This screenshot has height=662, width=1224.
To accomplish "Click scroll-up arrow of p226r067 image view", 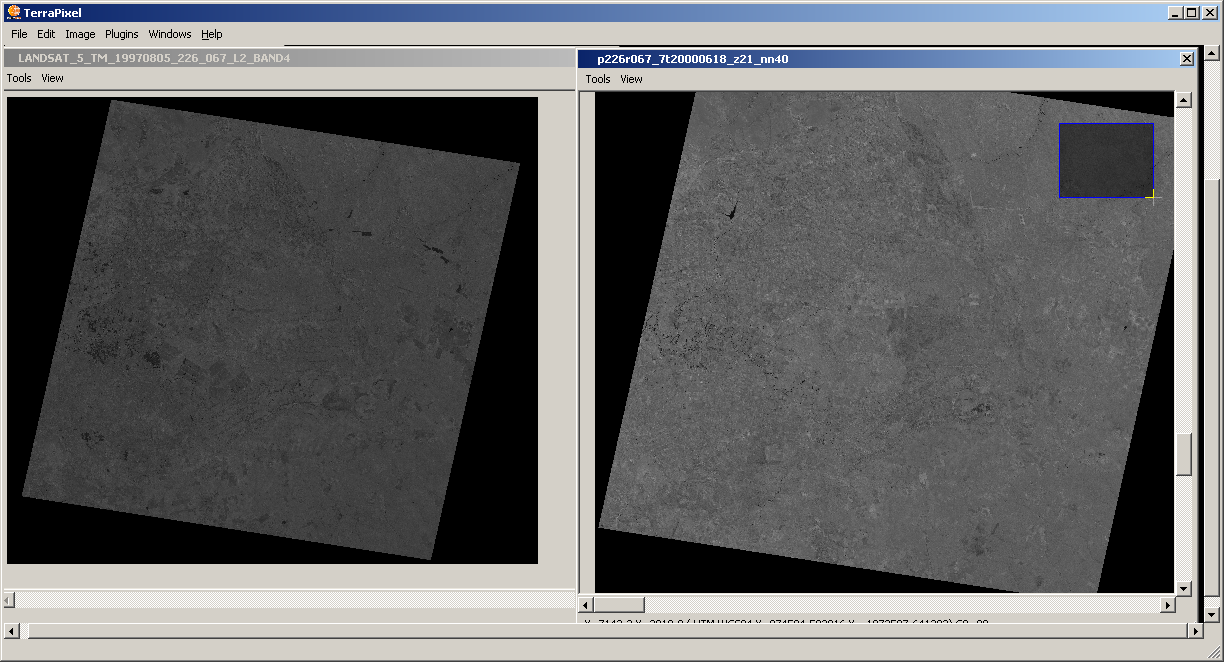I will 1184,100.
